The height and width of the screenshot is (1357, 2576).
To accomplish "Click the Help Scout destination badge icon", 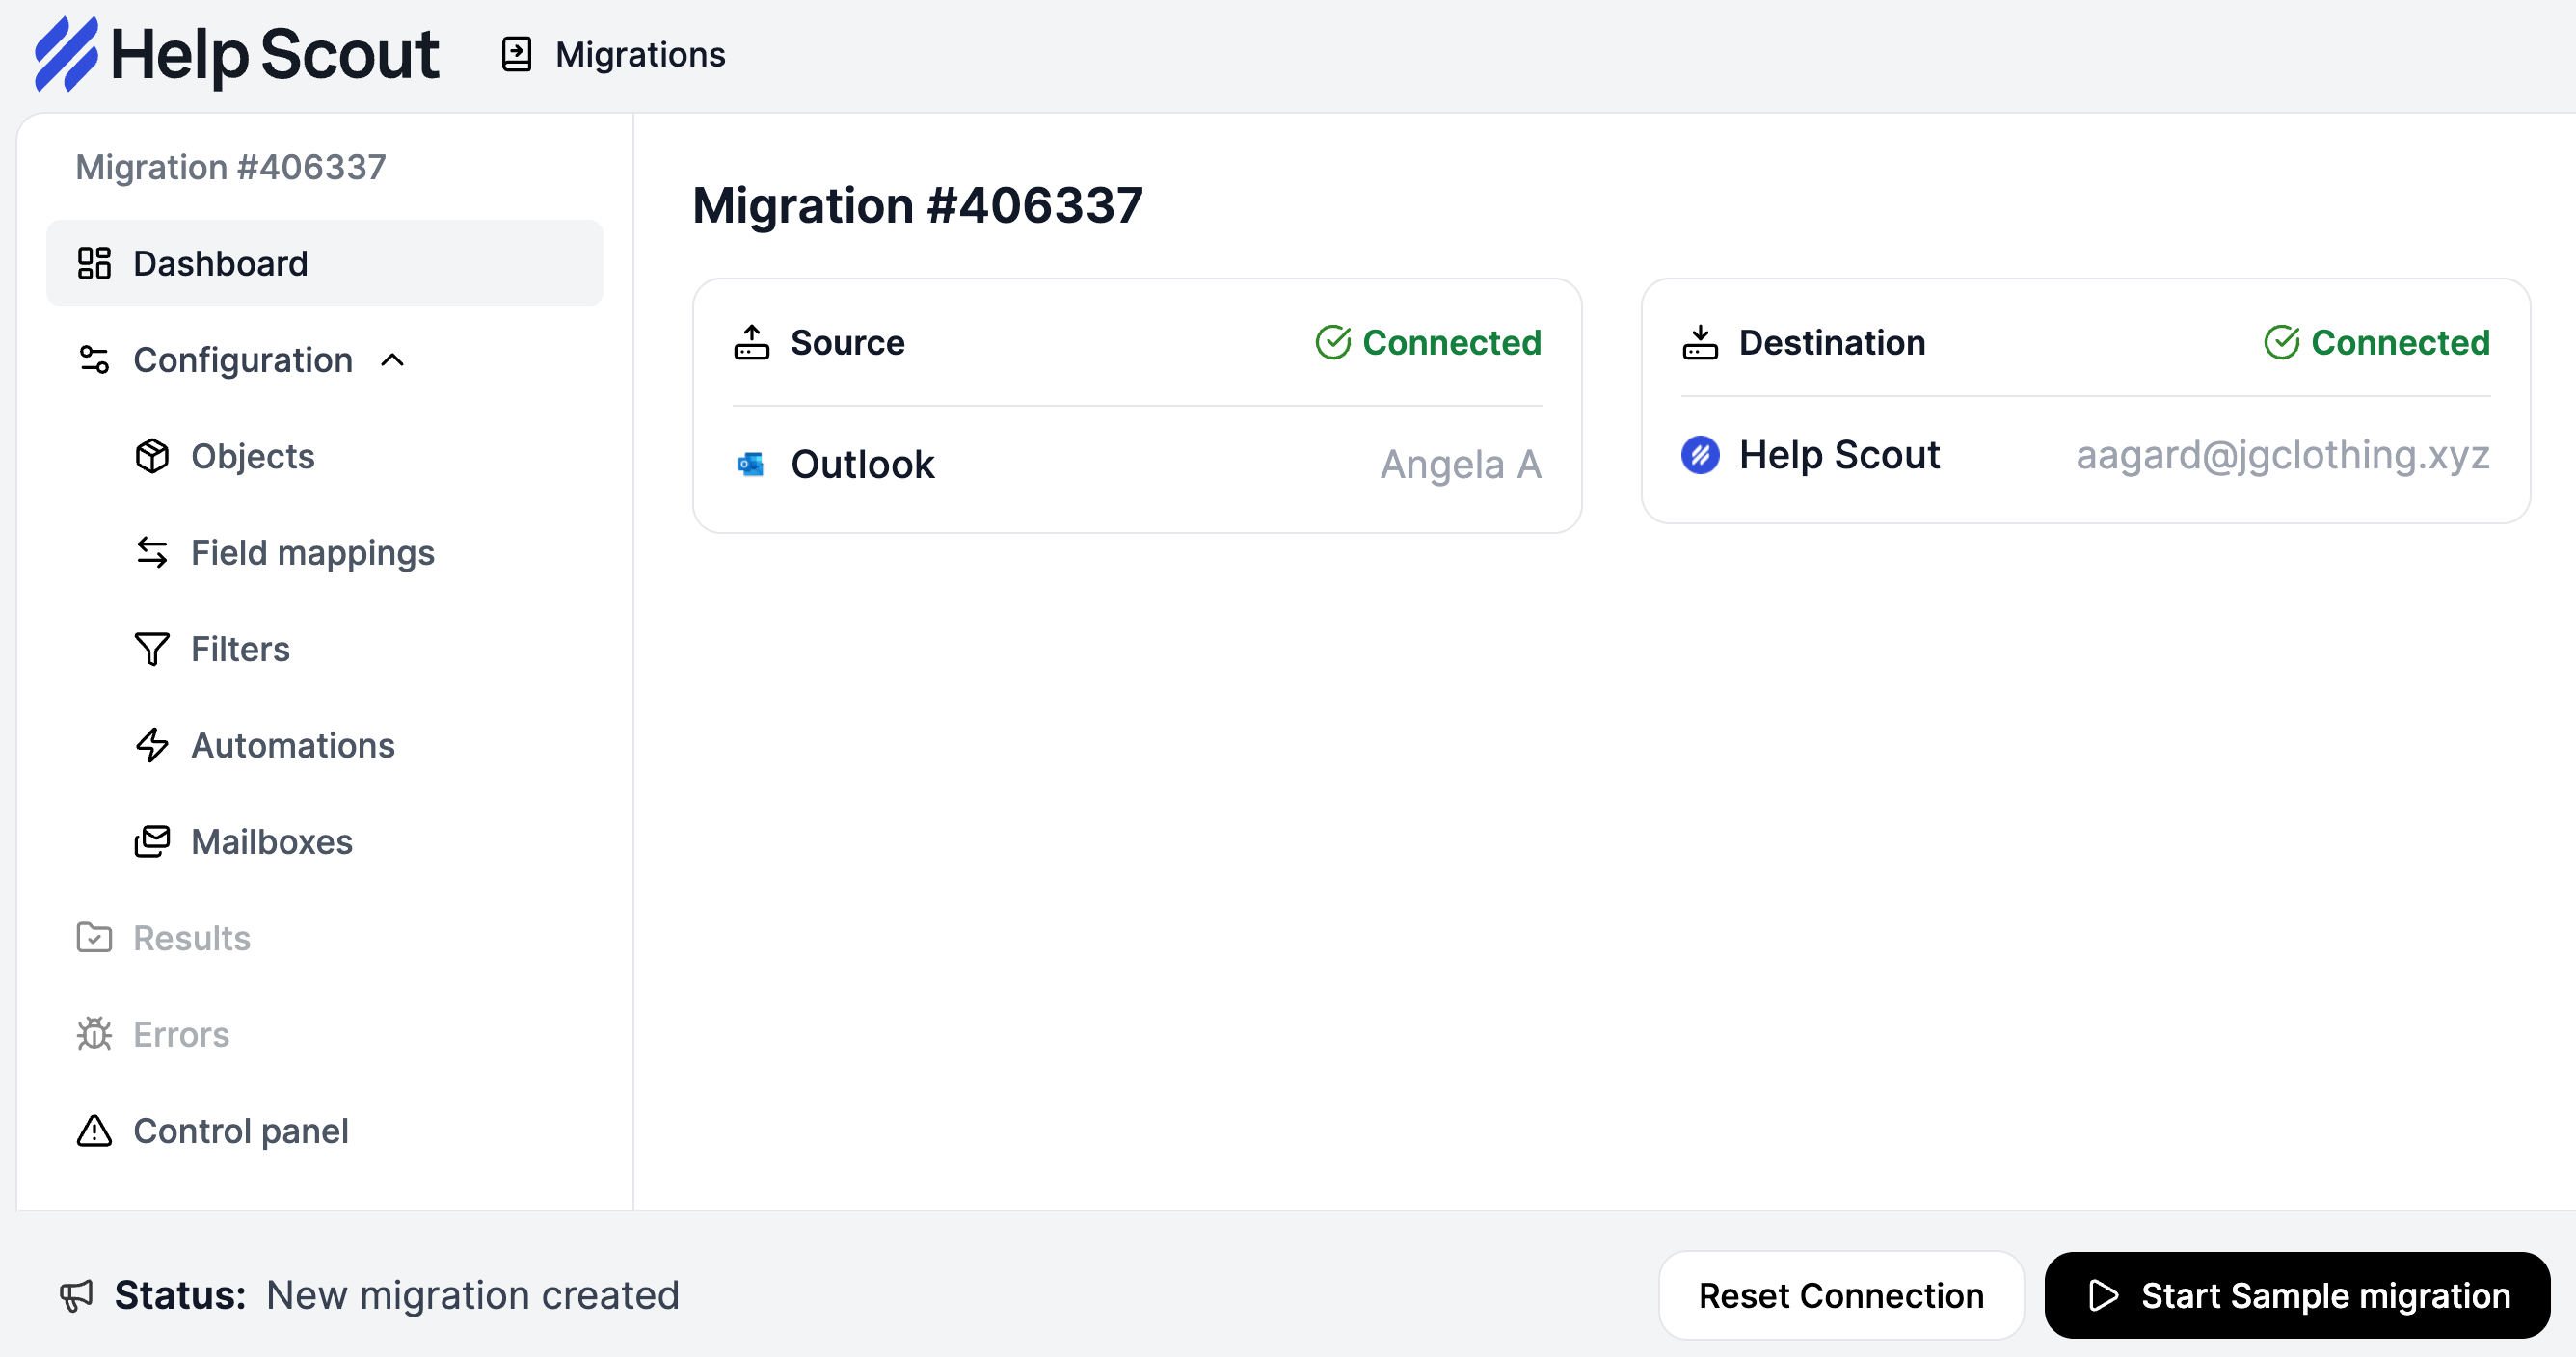I will 1700,455.
